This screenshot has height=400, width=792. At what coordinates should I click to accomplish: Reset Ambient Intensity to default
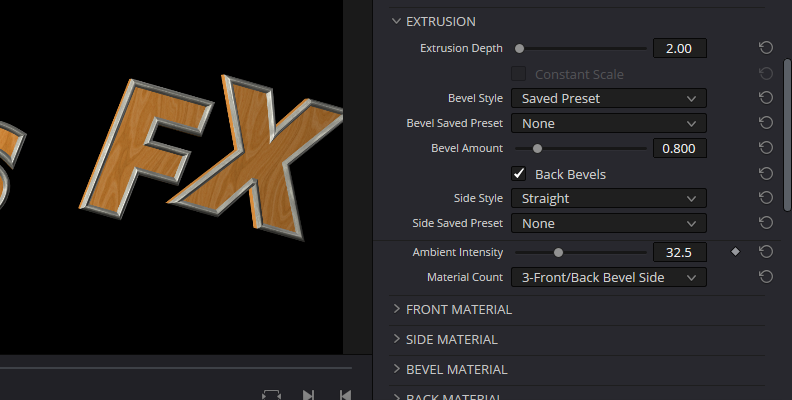click(x=765, y=252)
